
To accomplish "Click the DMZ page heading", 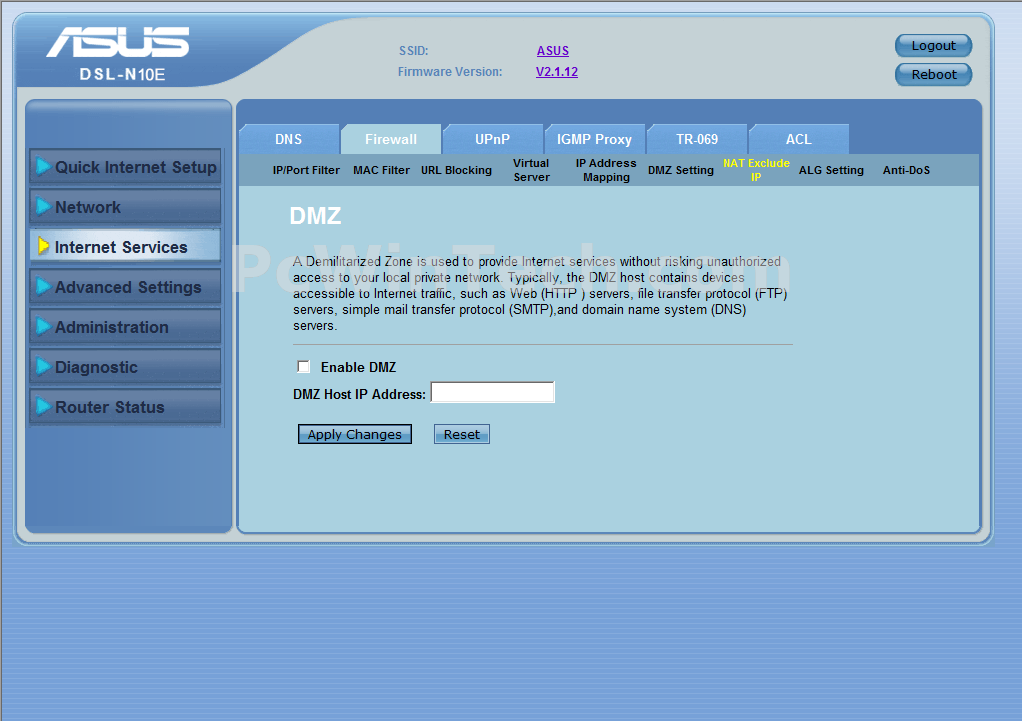I will 315,216.
